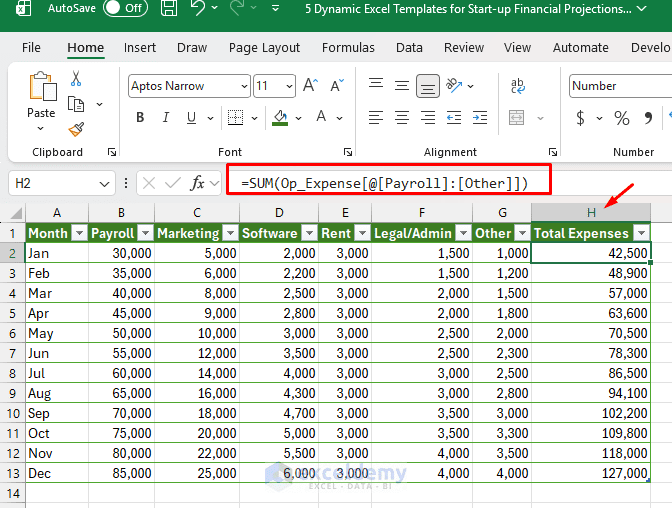
Task: Toggle the AutoSave switch
Action: coord(125,8)
